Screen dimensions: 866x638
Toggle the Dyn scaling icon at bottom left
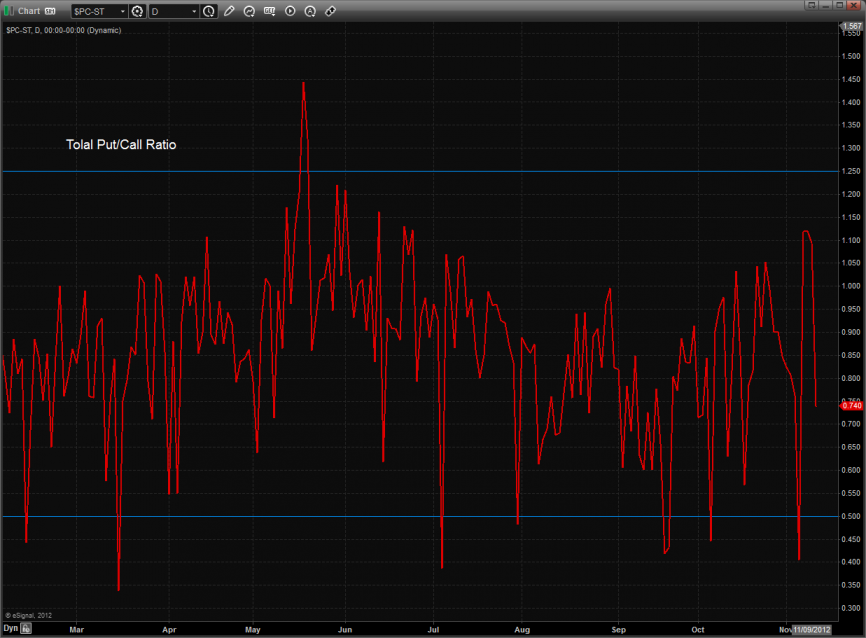[x=27, y=629]
